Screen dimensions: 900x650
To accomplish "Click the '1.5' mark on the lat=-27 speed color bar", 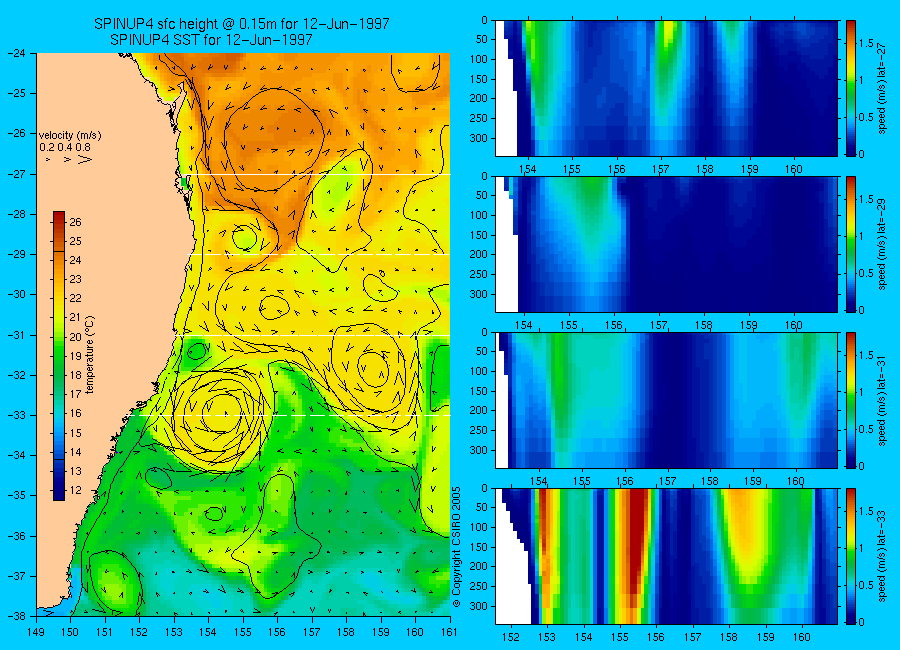I will pyautogui.click(x=866, y=44).
